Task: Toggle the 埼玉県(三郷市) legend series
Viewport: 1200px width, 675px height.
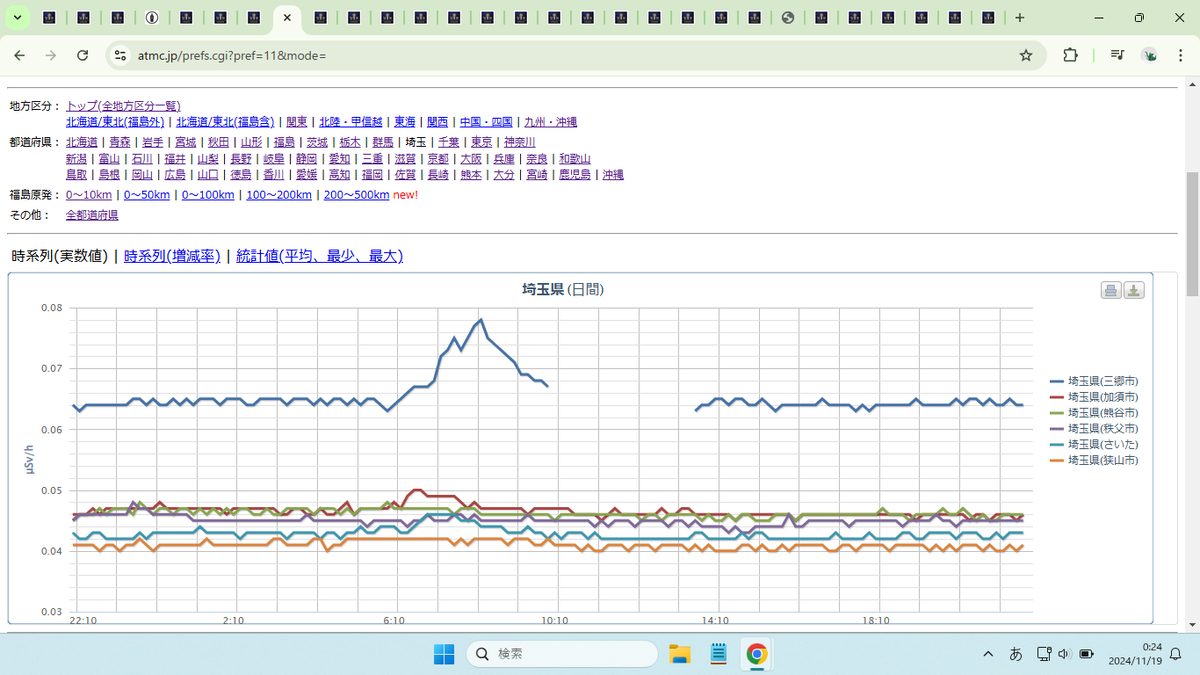Action: (1094, 382)
